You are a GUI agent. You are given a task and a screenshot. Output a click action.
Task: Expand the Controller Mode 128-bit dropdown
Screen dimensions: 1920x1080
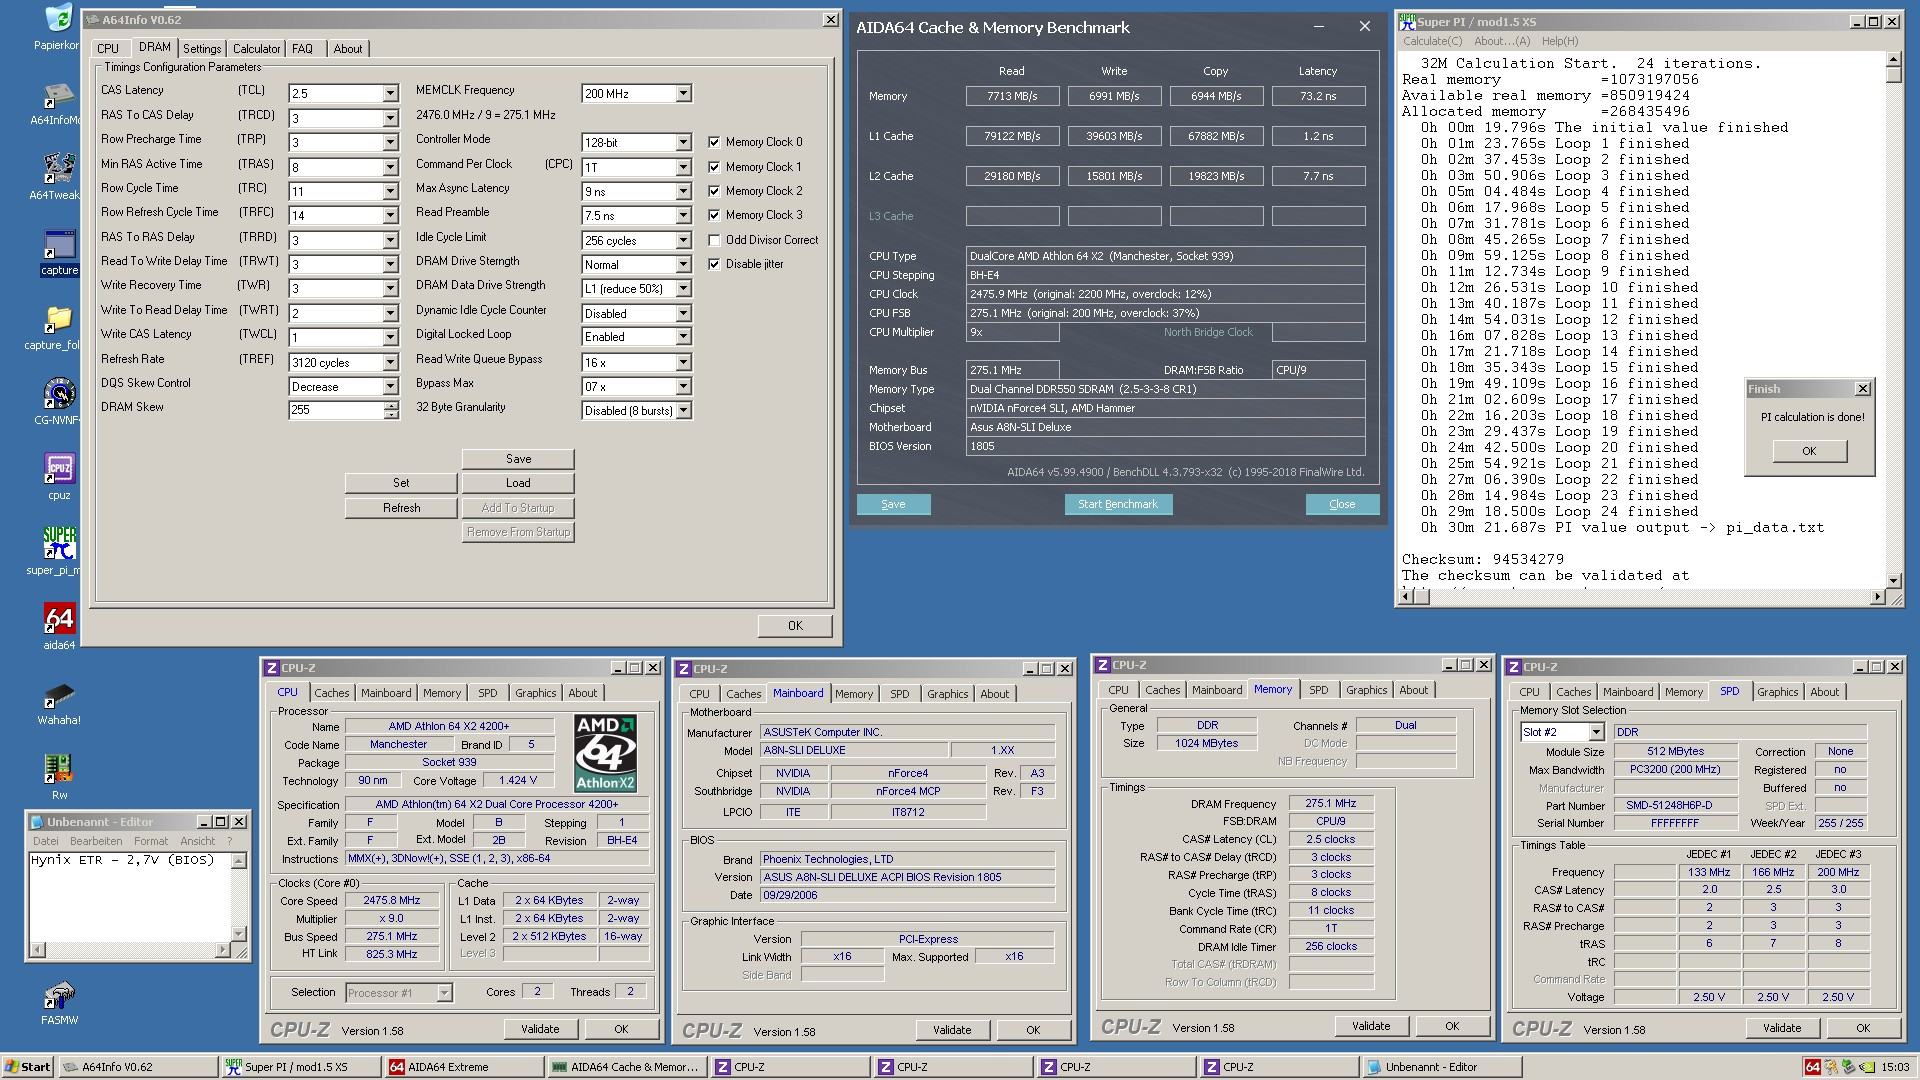point(683,143)
